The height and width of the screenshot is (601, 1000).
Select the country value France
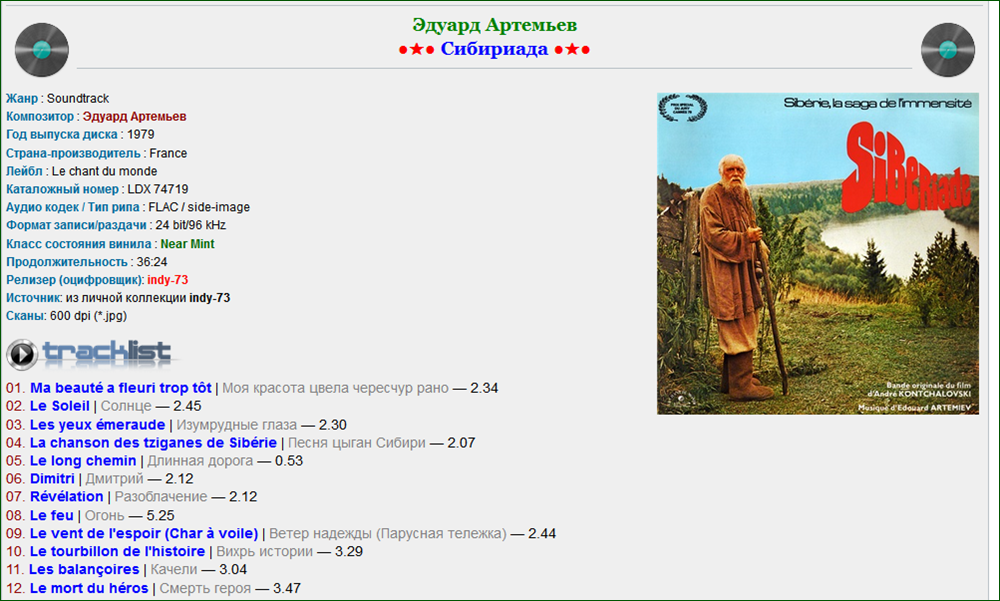168,154
